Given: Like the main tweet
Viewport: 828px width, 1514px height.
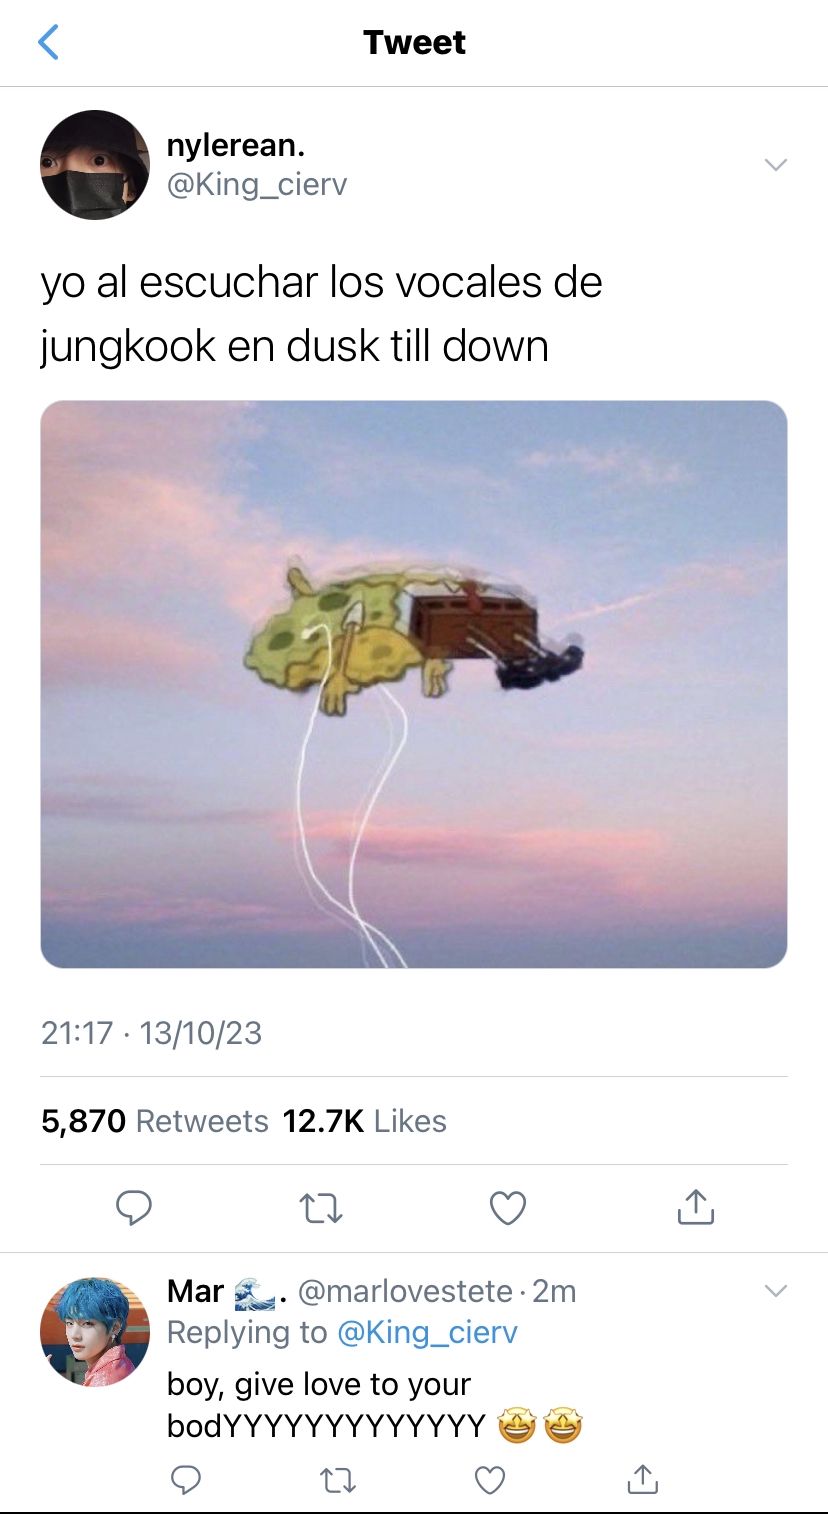Looking at the screenshot, I should pyautogui.click(x=508, y=1209).
